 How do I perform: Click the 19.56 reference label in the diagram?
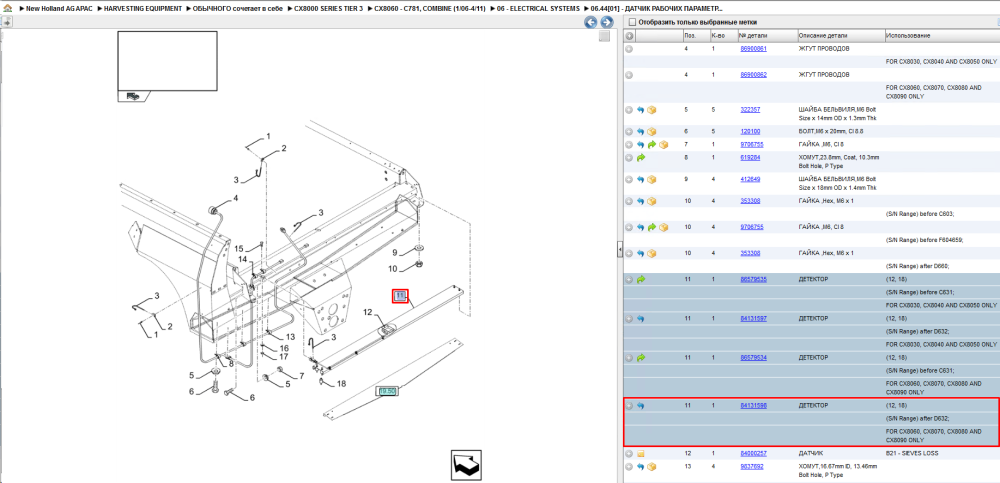[387, 390]
